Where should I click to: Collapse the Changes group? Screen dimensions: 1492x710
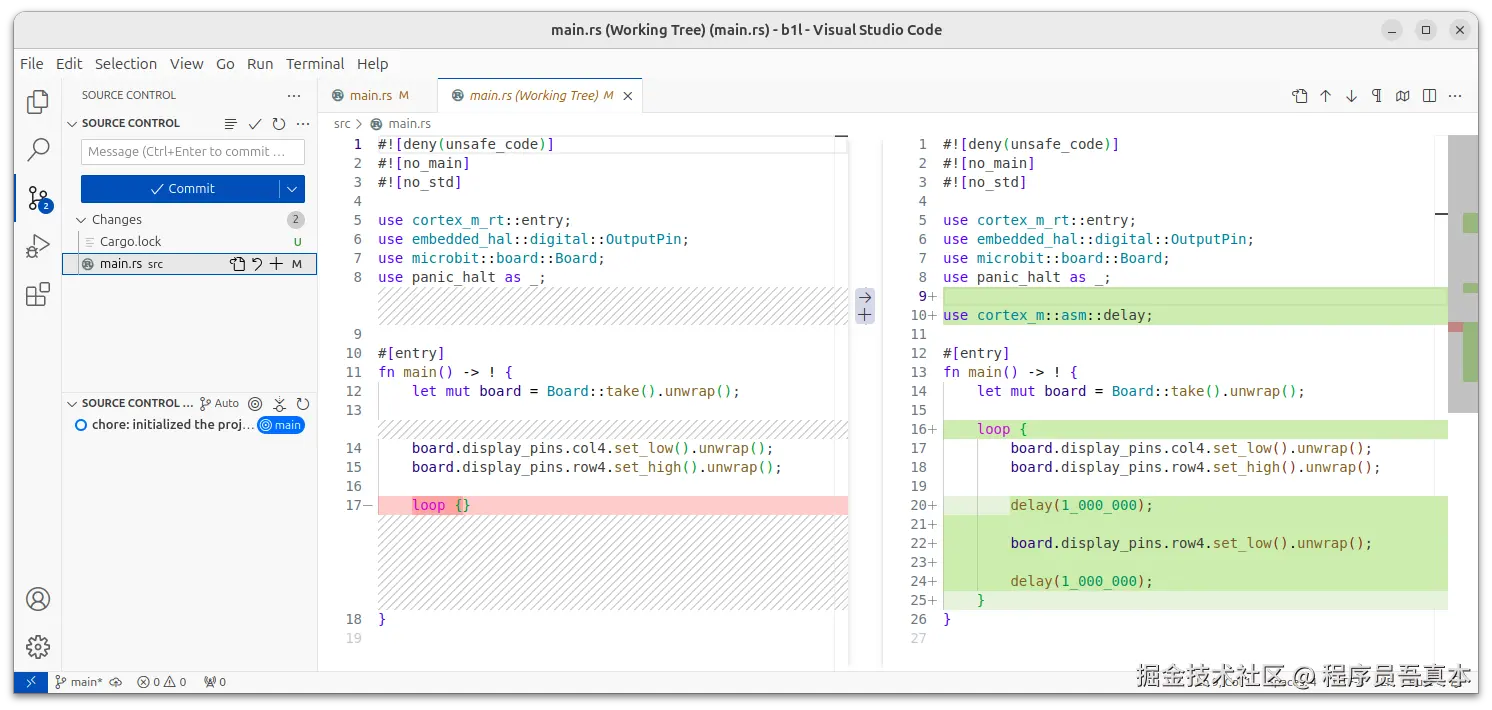(x=81, y=220)
